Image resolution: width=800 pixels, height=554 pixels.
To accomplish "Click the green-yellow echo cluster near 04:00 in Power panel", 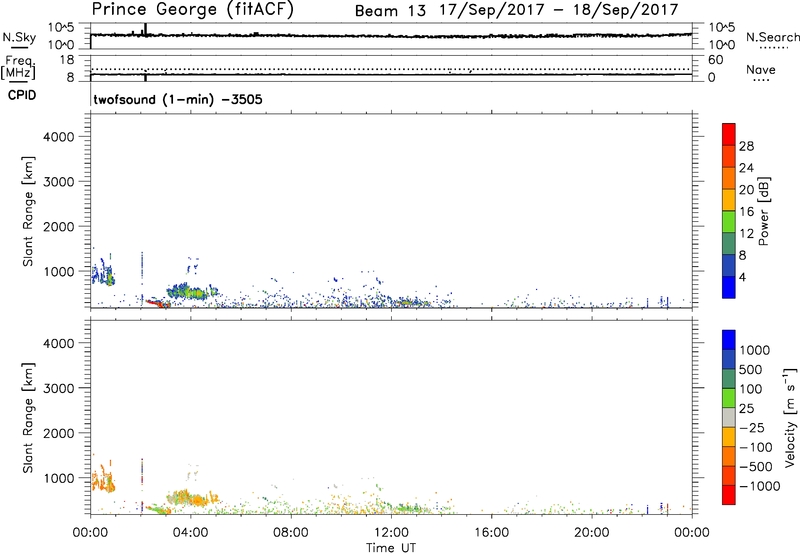I will 193,292.
